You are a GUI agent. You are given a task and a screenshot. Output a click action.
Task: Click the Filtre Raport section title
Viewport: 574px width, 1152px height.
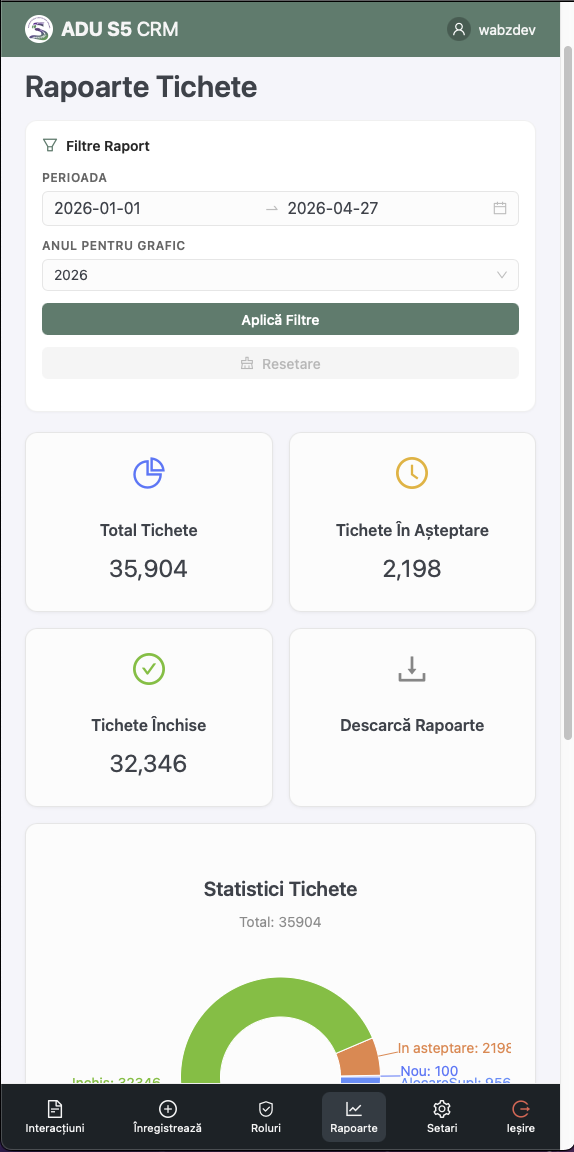coord(107,145)
